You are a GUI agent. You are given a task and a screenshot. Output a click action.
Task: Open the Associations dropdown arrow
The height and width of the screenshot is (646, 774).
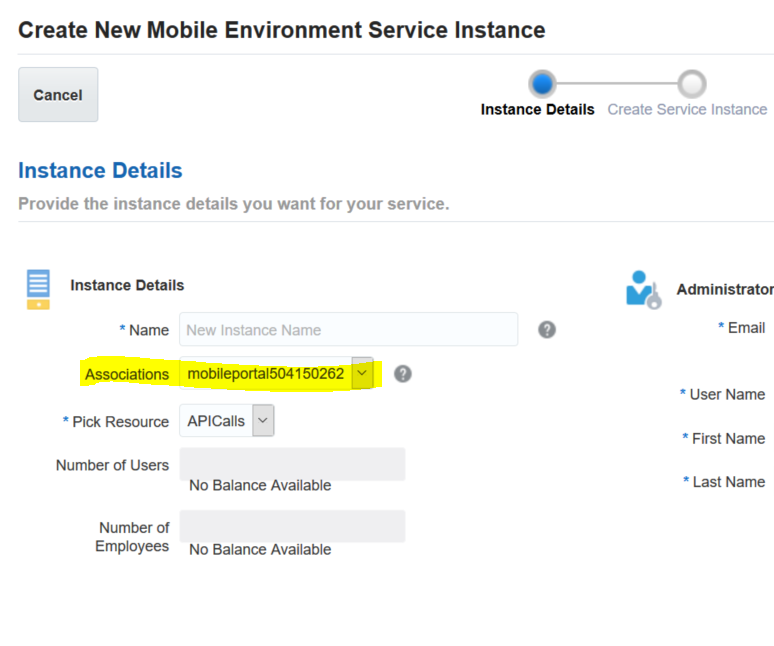click(x=363, y=374)
